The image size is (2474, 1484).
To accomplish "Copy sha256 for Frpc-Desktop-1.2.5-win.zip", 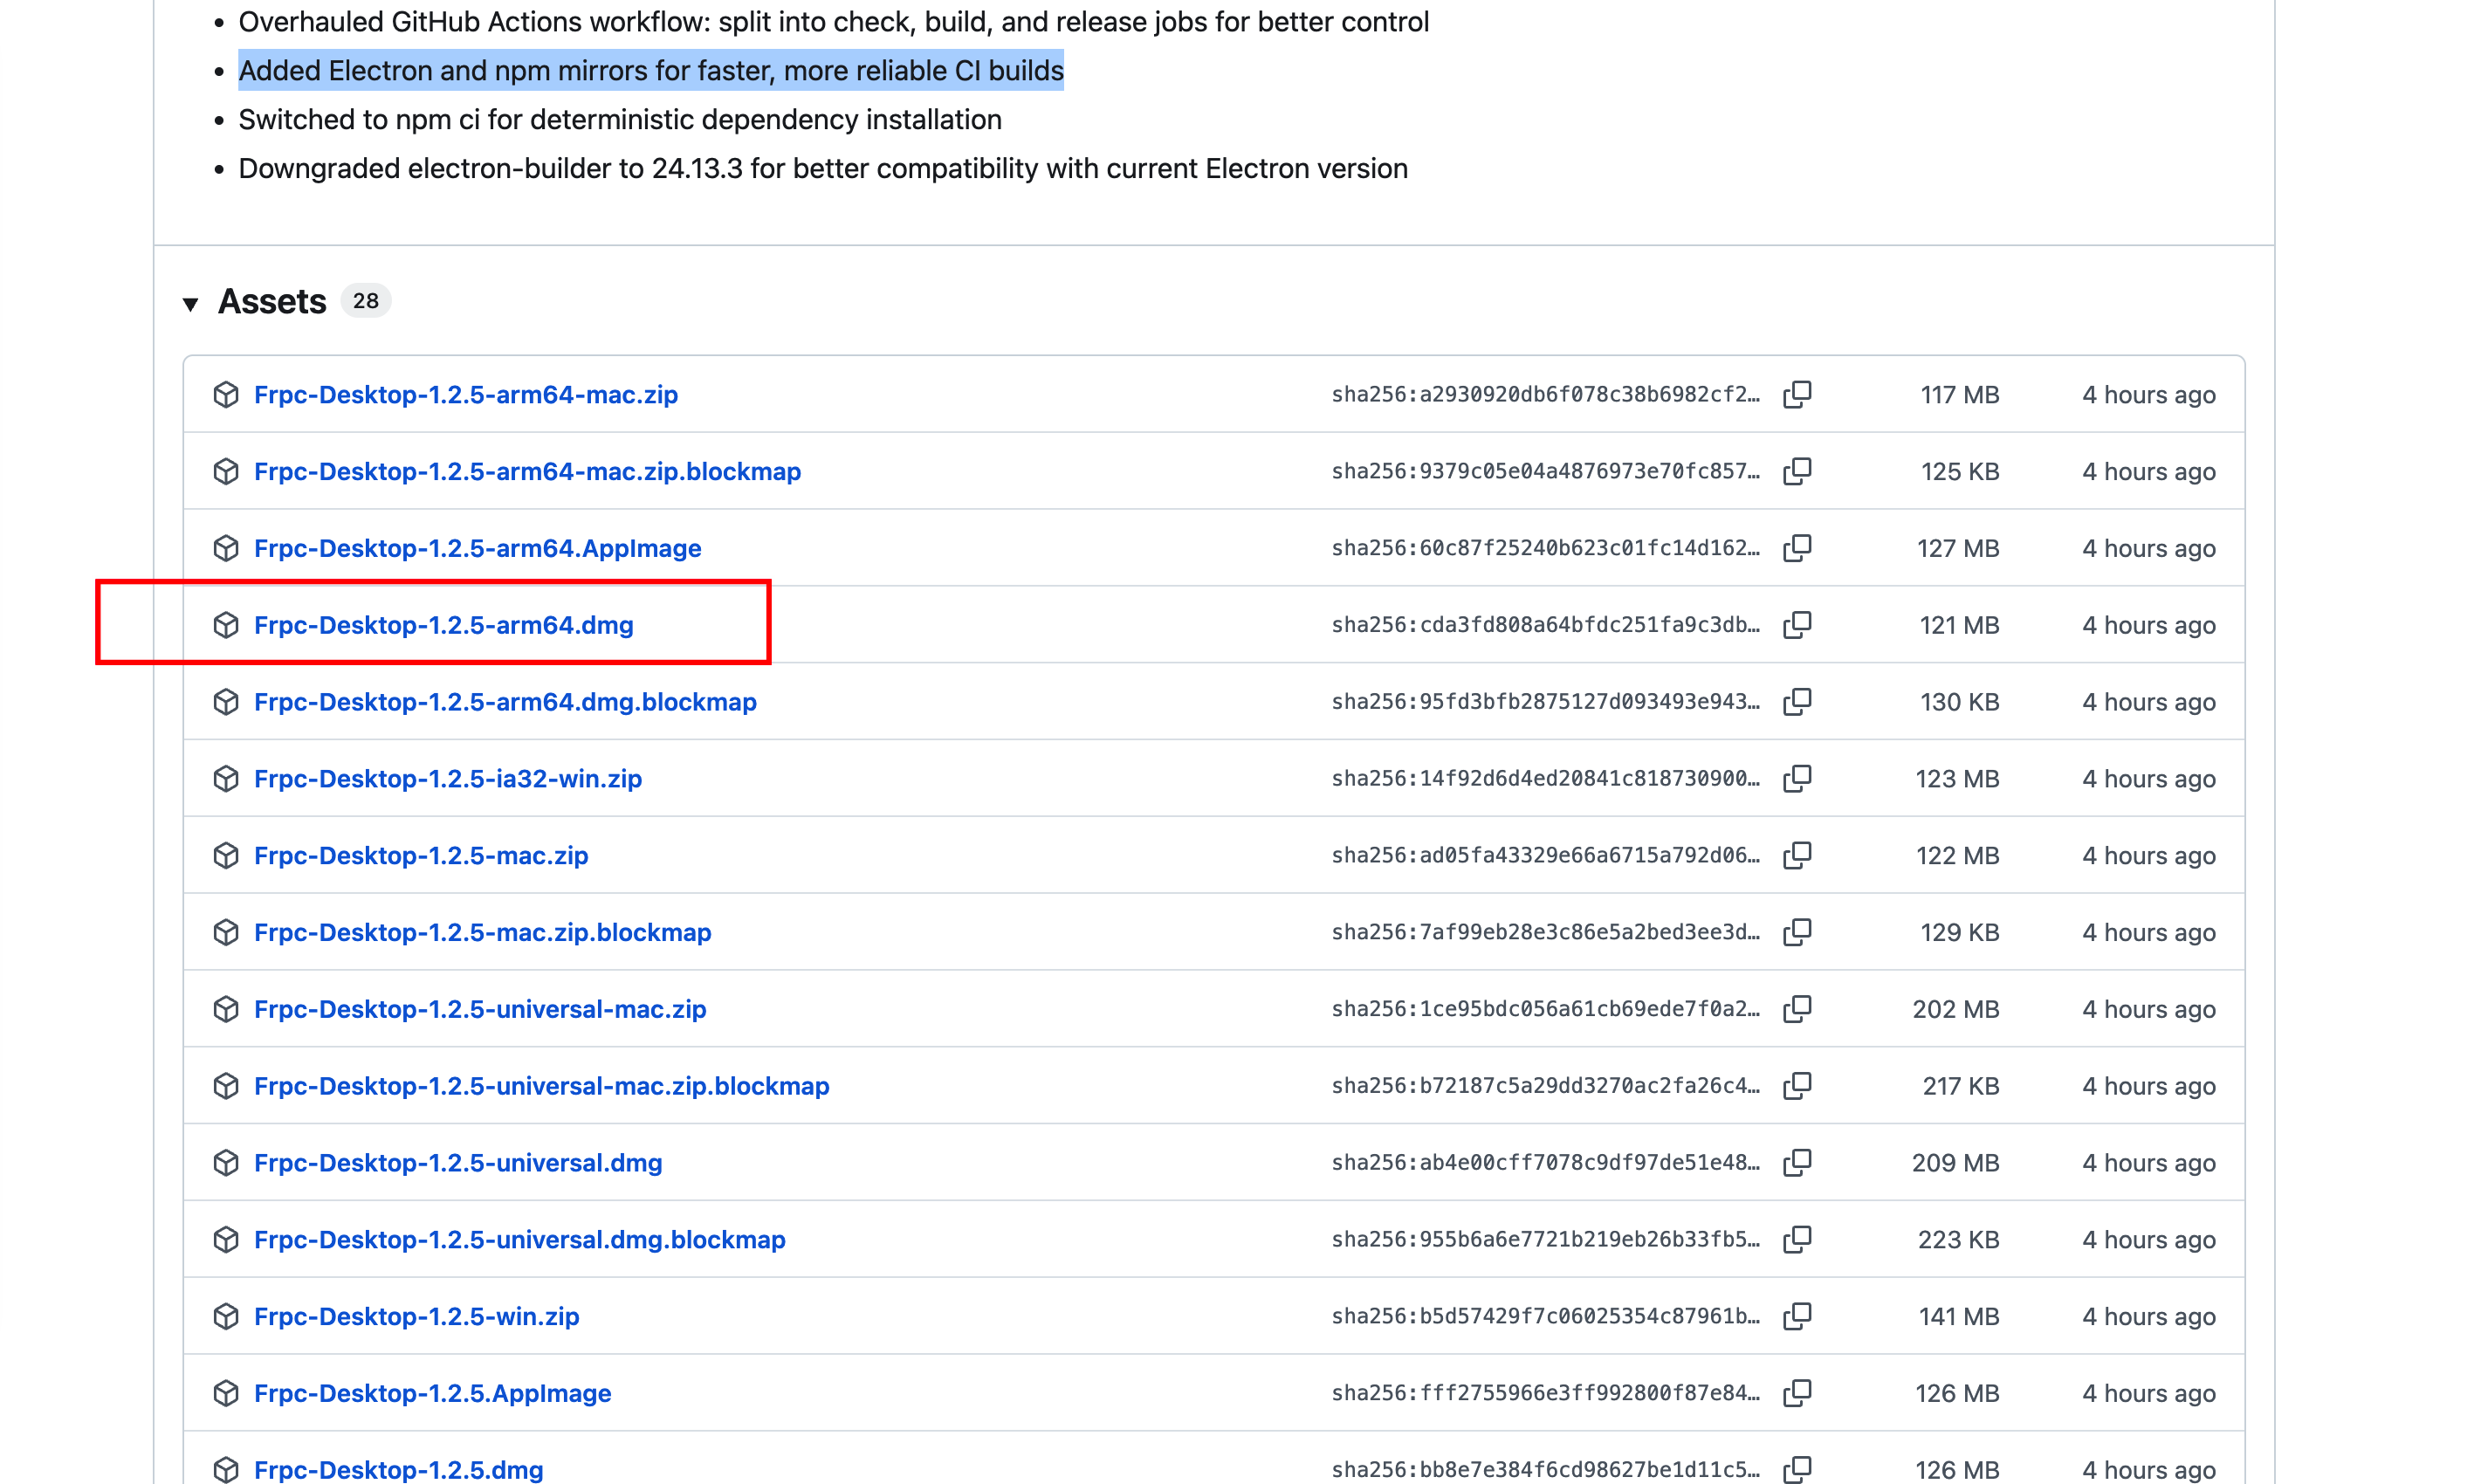I will 1797,1317.
